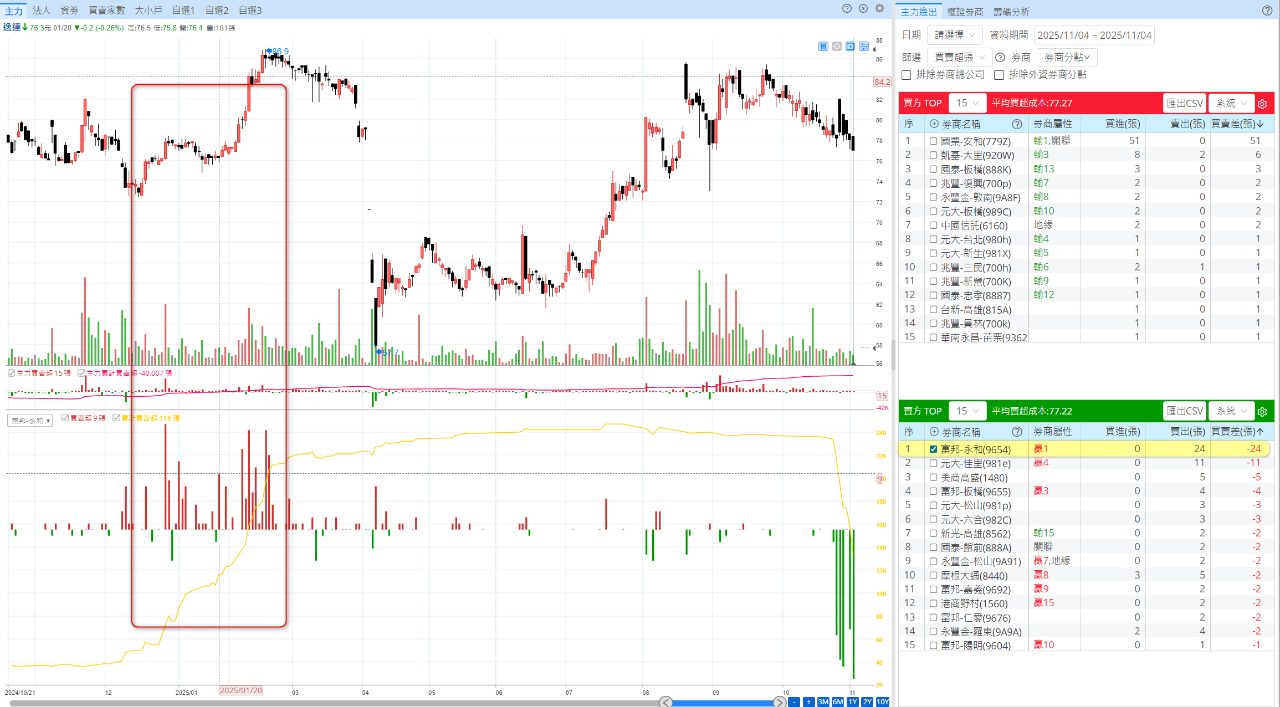Set chart range to 1Y
The width and height of the screenshot is (1280, 707).
[x=853, y=702]
